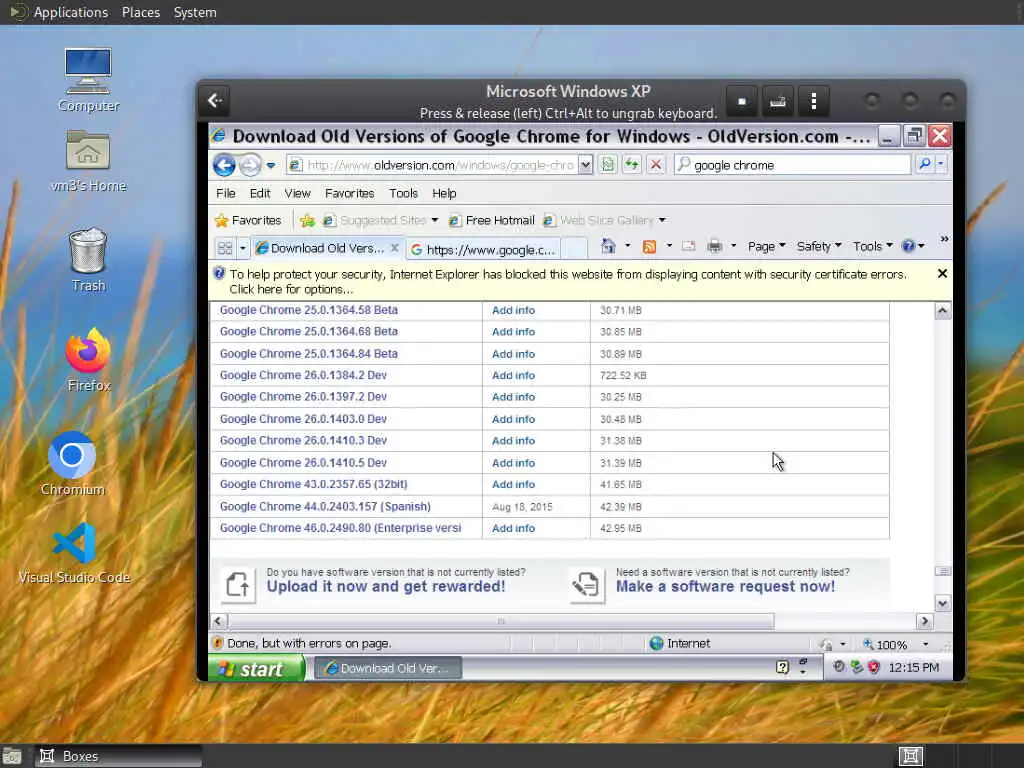Open the recent pages dropdown beside Forward

tap(271, 165)
